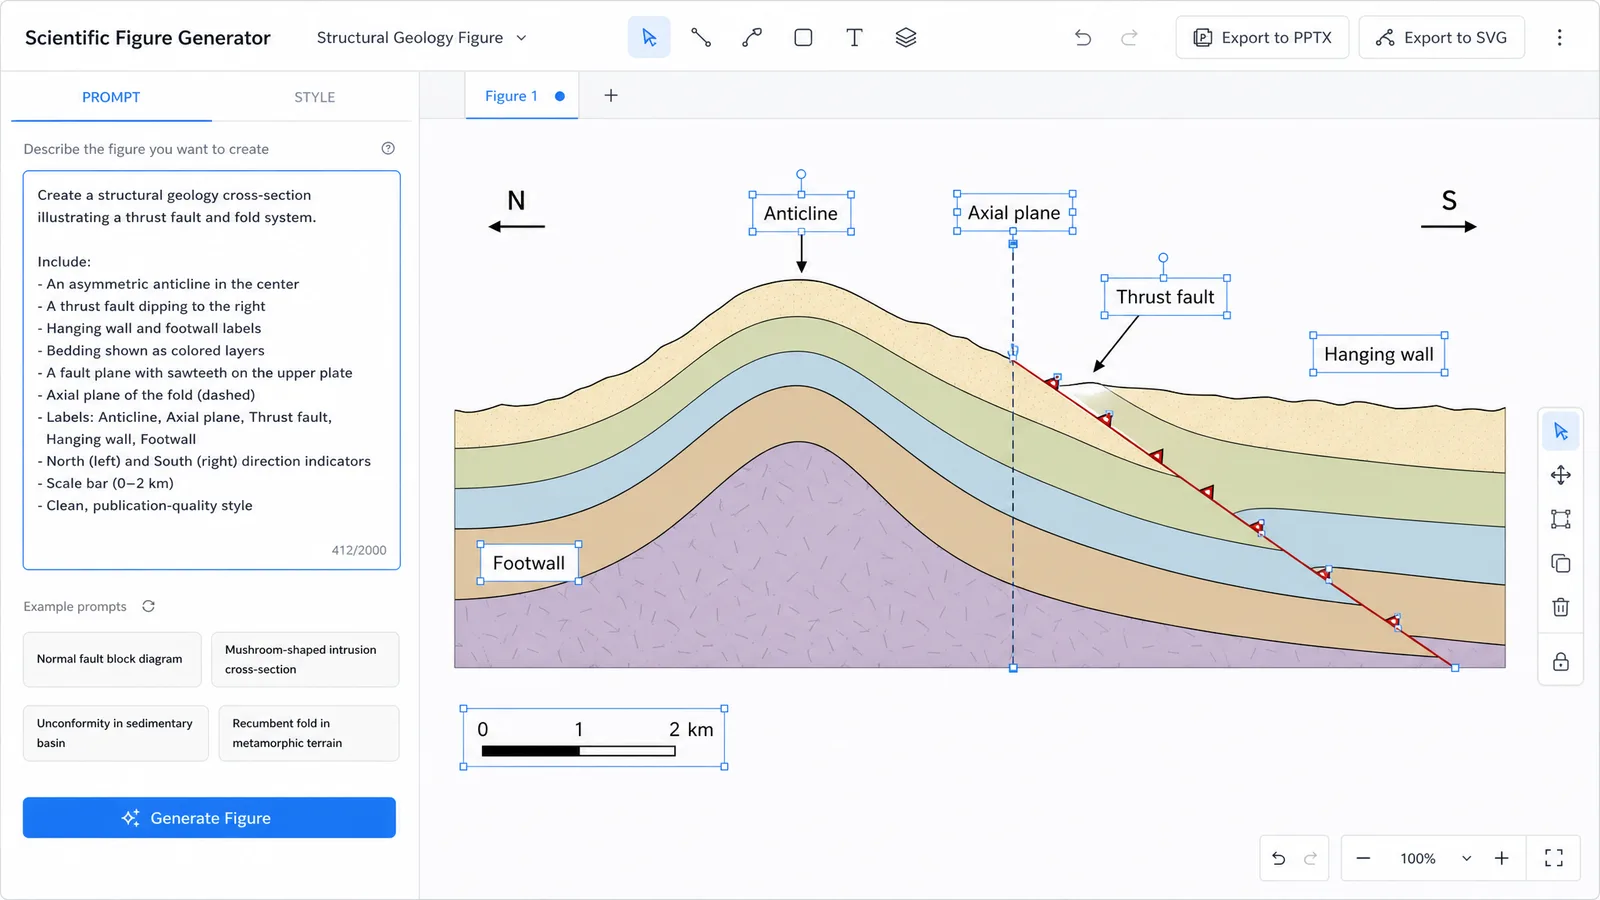The image size is (1600, 900).
Task: Duplicate the selected element
Action: (1561, 563)
